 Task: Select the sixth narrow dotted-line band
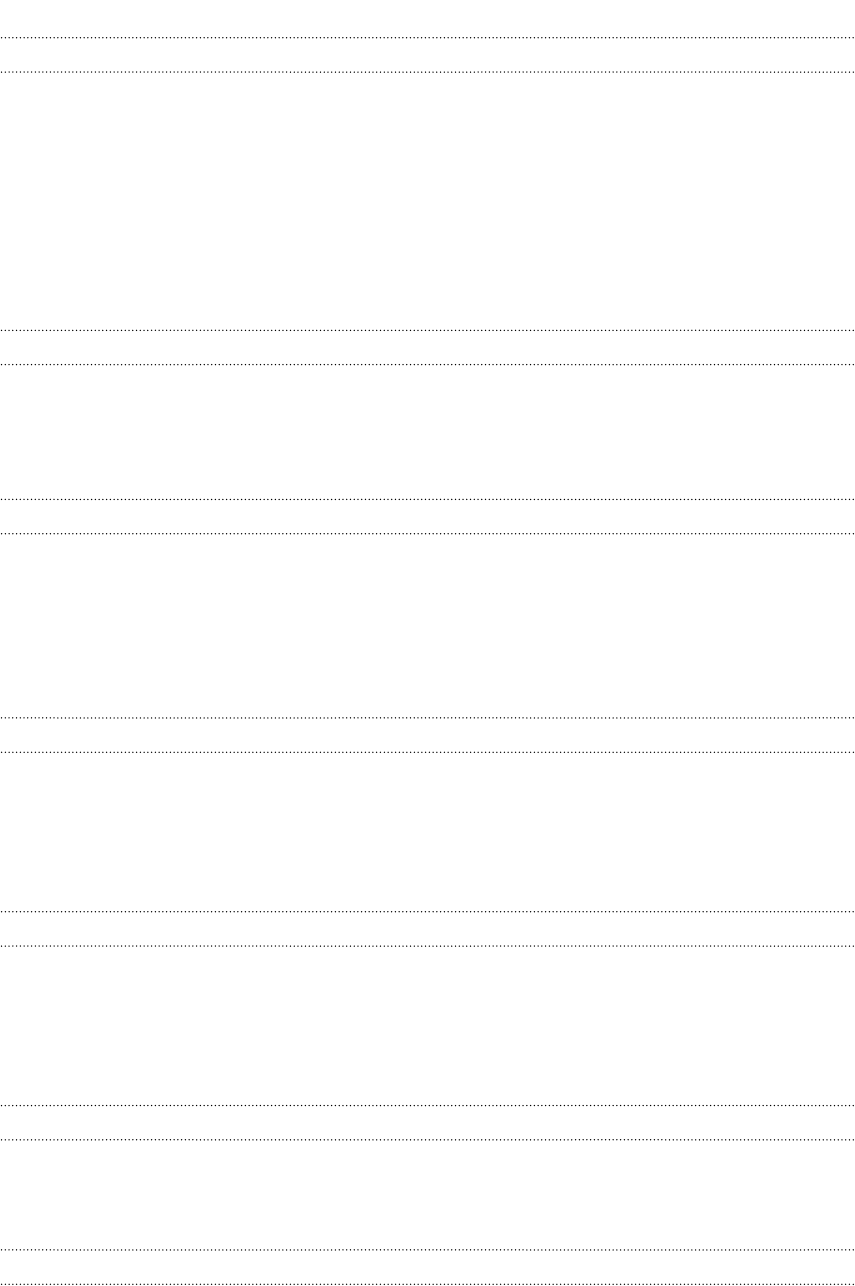(x=427, y=1122)
